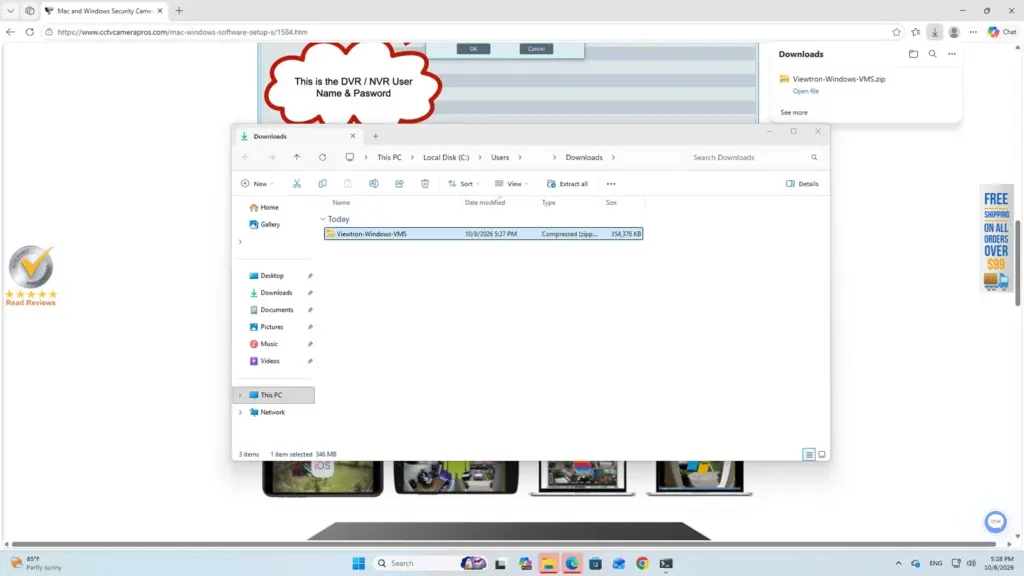
Task: Click the browser address bar URL
Action: [182, 32]
